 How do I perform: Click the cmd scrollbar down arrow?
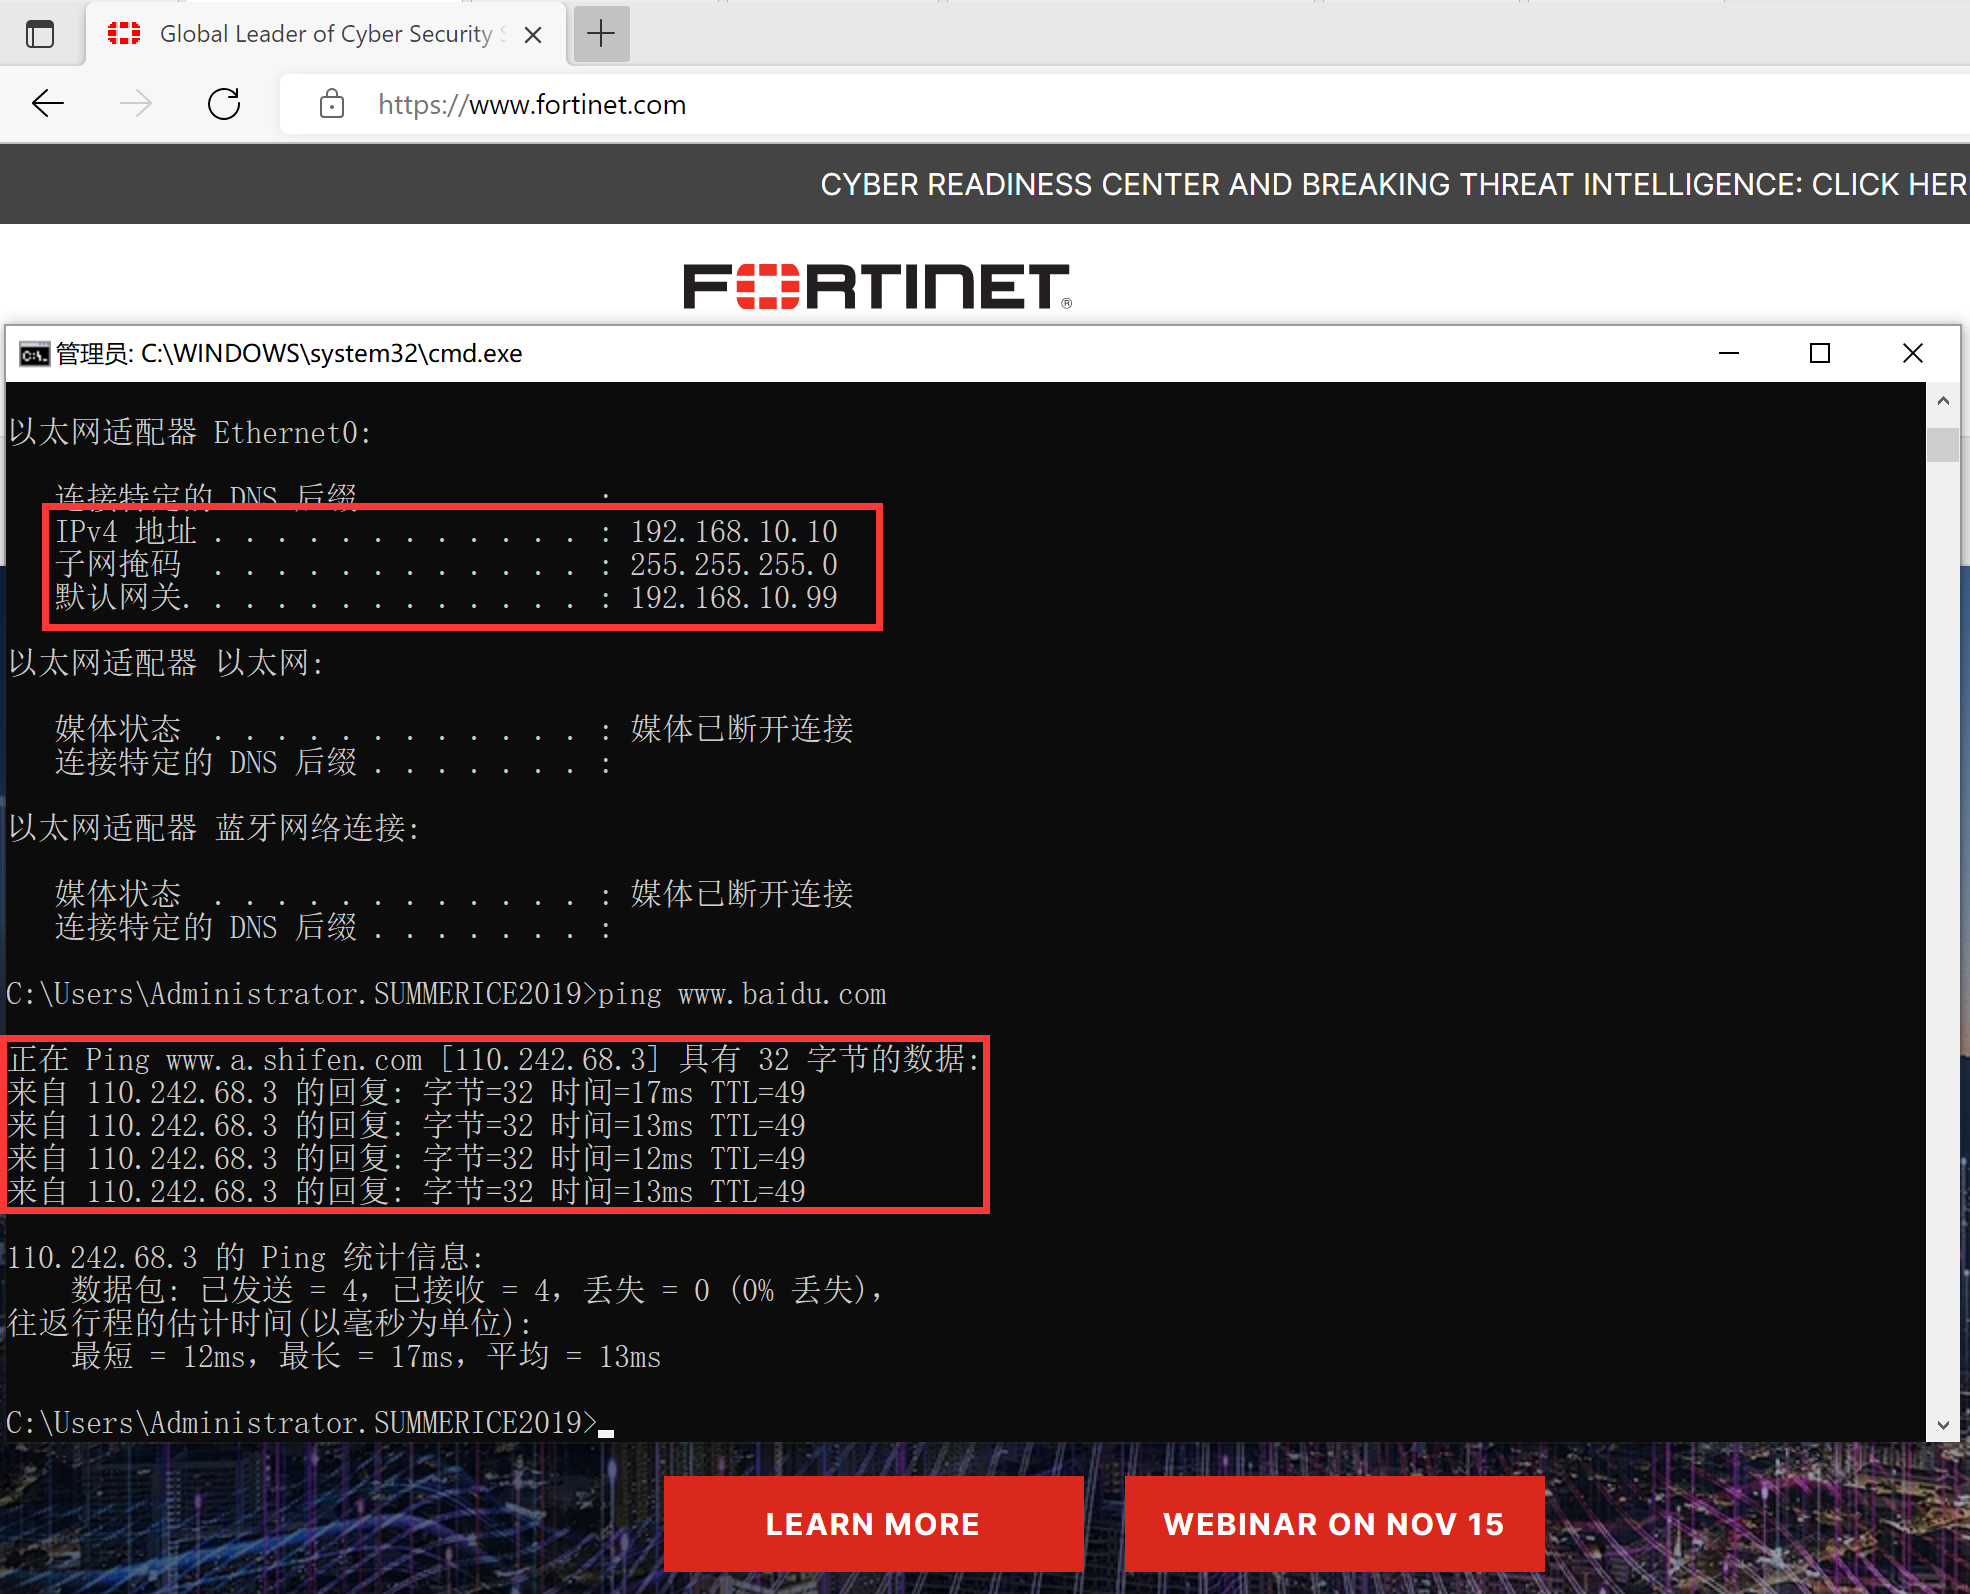pos(1942,1425)
